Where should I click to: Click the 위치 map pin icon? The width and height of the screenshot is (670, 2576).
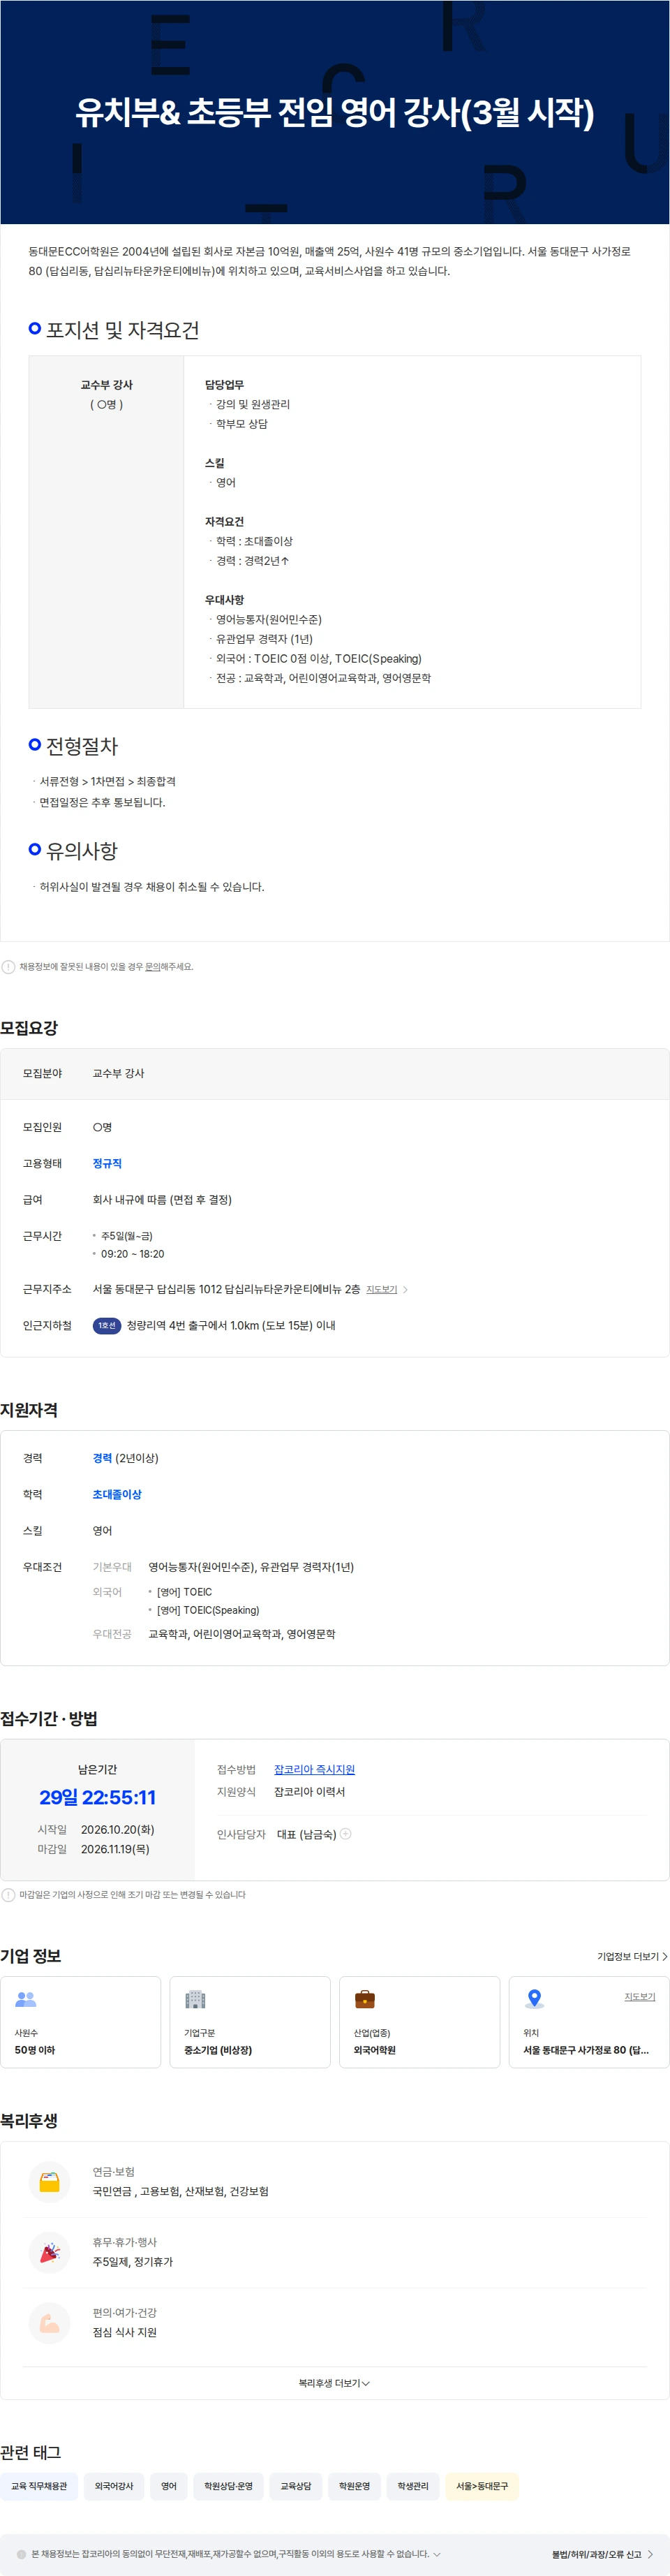(x=534, y=2000)
